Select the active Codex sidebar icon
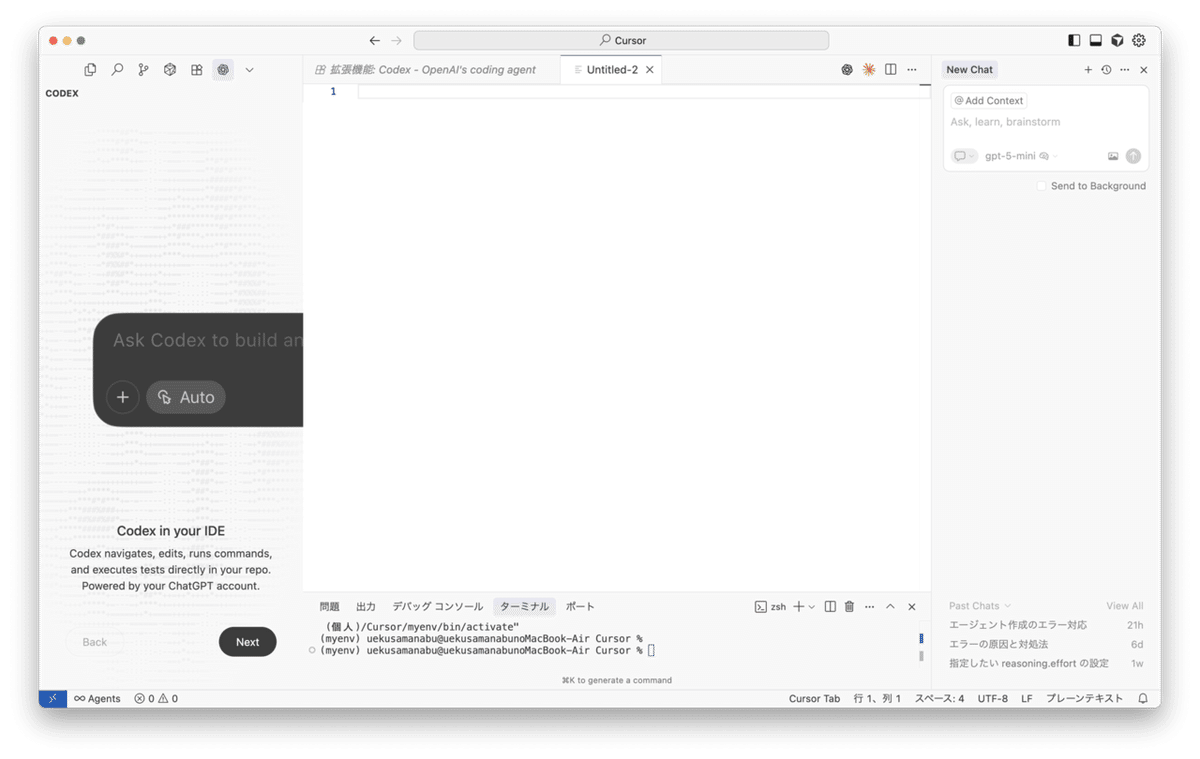Viewport: 1200px width, 759px height. 223,69
